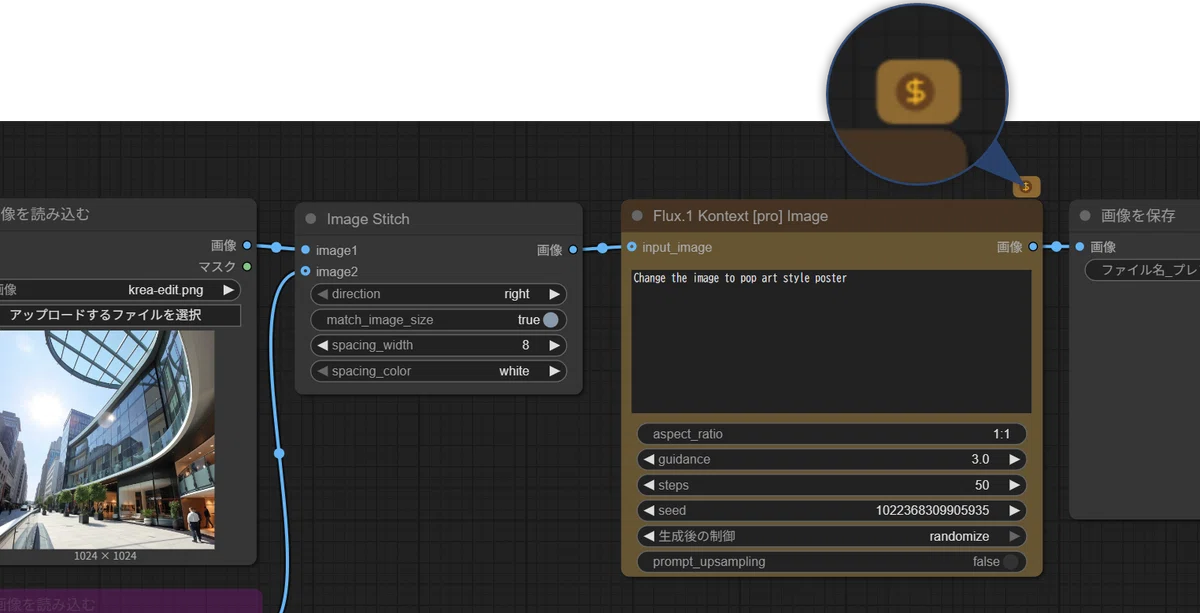The height and width of the screenshot is (613, 1200).
Task: Open the spacing_color dropdown showing white
Action: point(439,371)
